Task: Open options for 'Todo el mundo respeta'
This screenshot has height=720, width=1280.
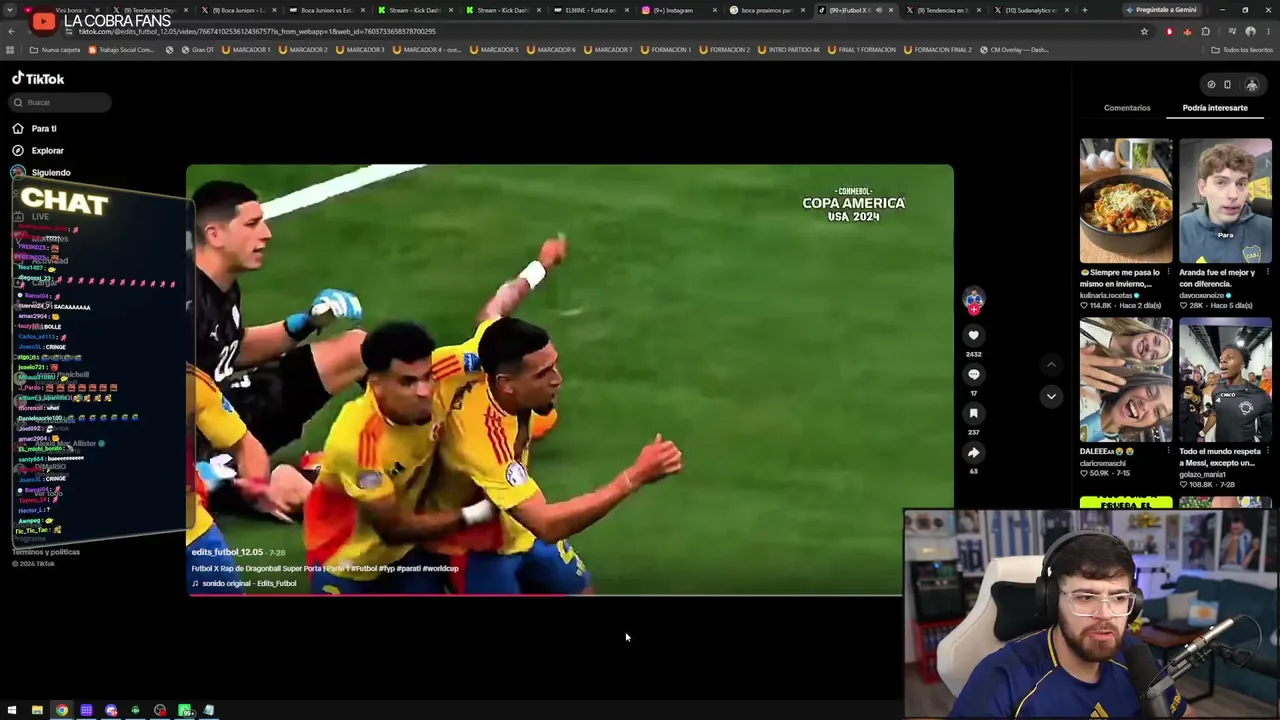Action: pos(1268,451)
